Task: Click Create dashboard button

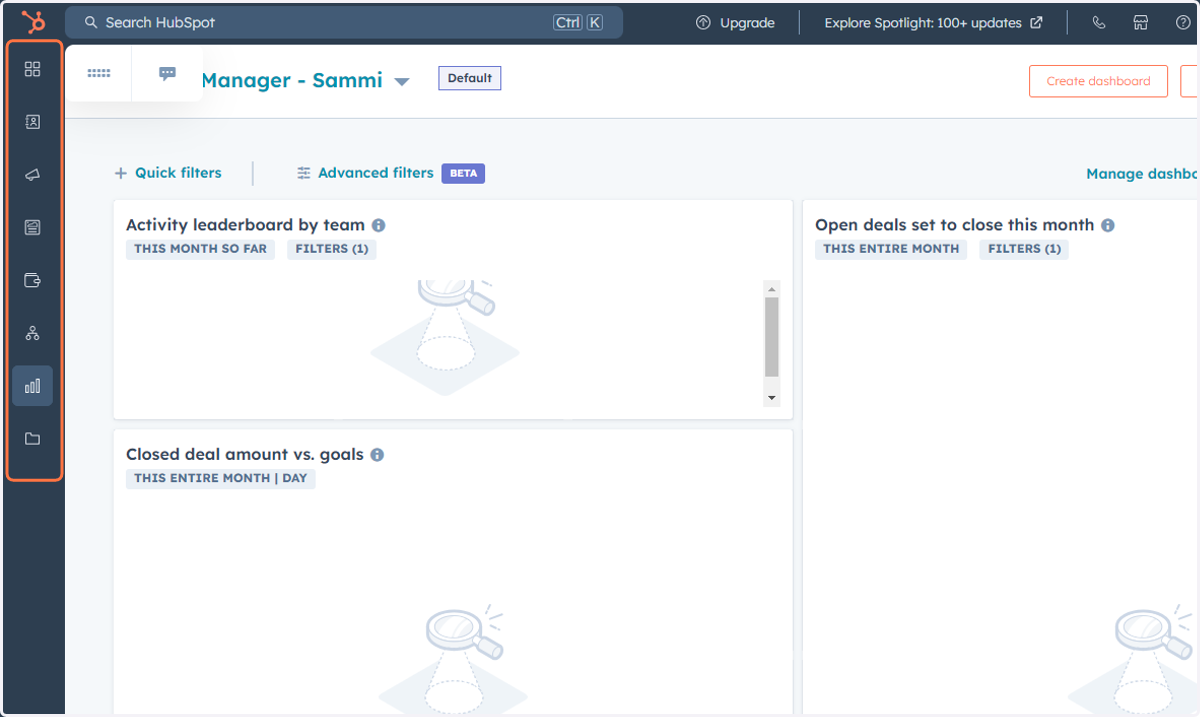Action: 1098,81
